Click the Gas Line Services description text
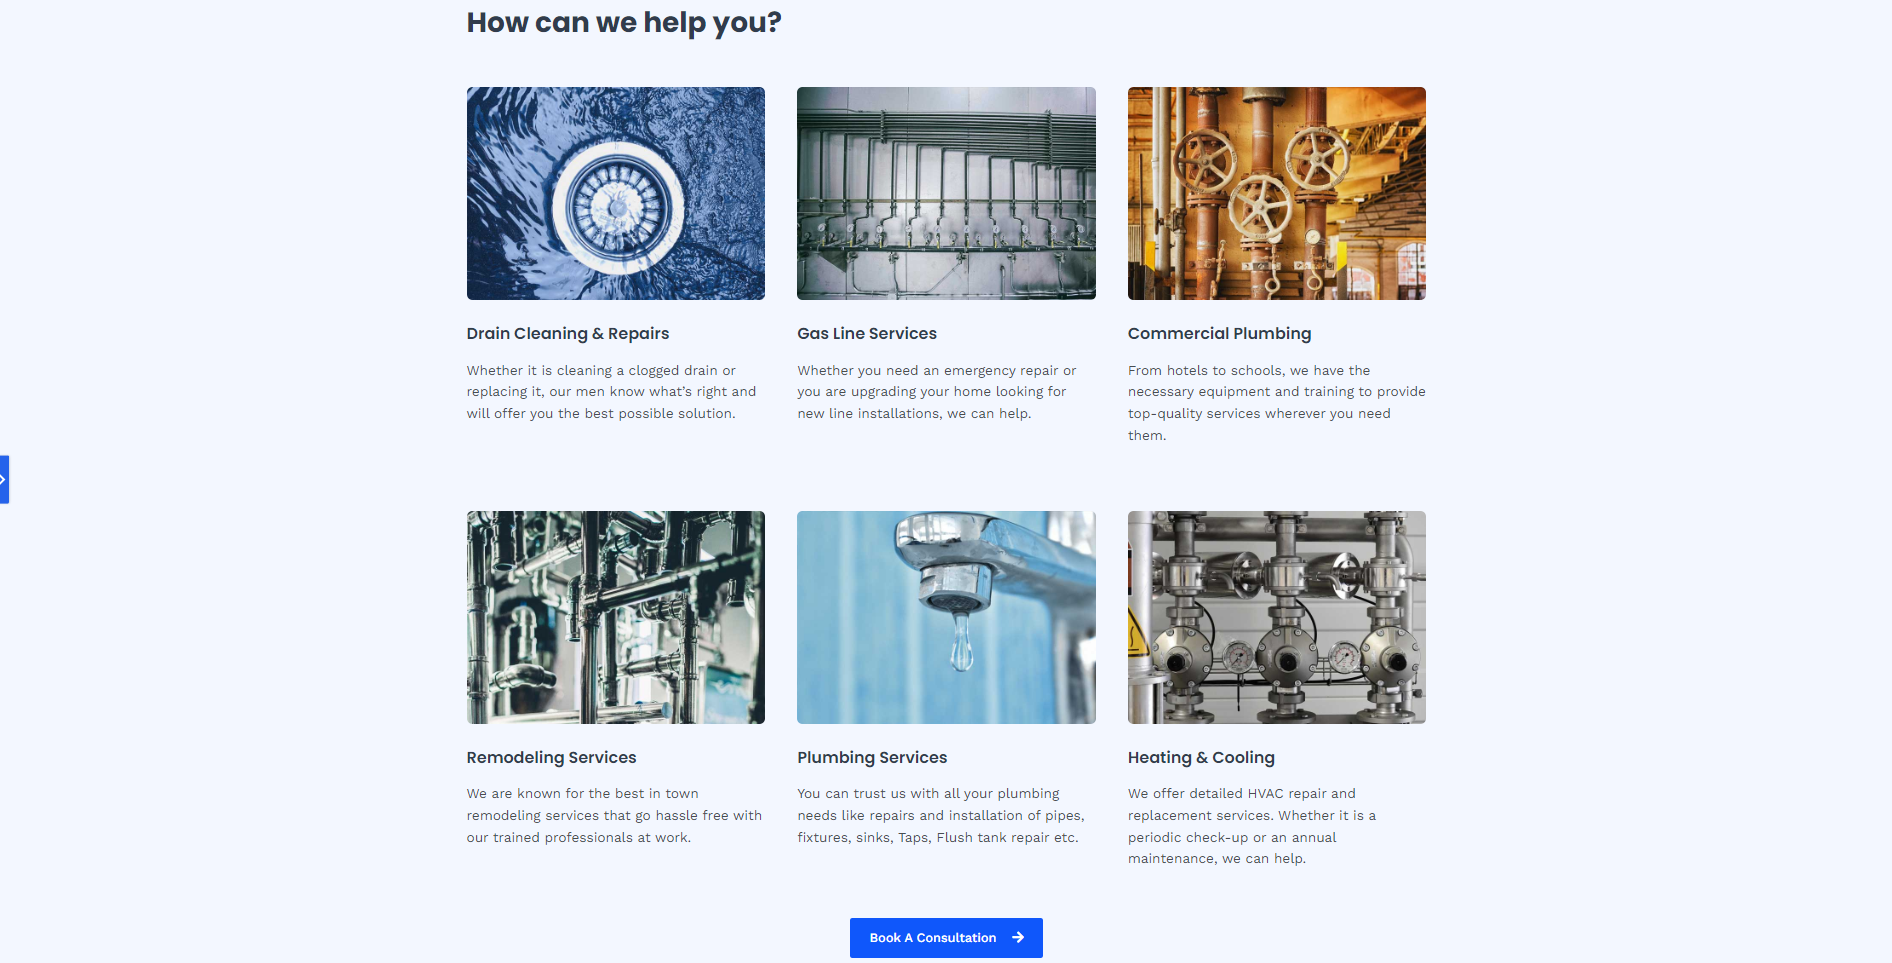Image resolution: width=1892 pixels, height=963 pixels. [937, 392]
